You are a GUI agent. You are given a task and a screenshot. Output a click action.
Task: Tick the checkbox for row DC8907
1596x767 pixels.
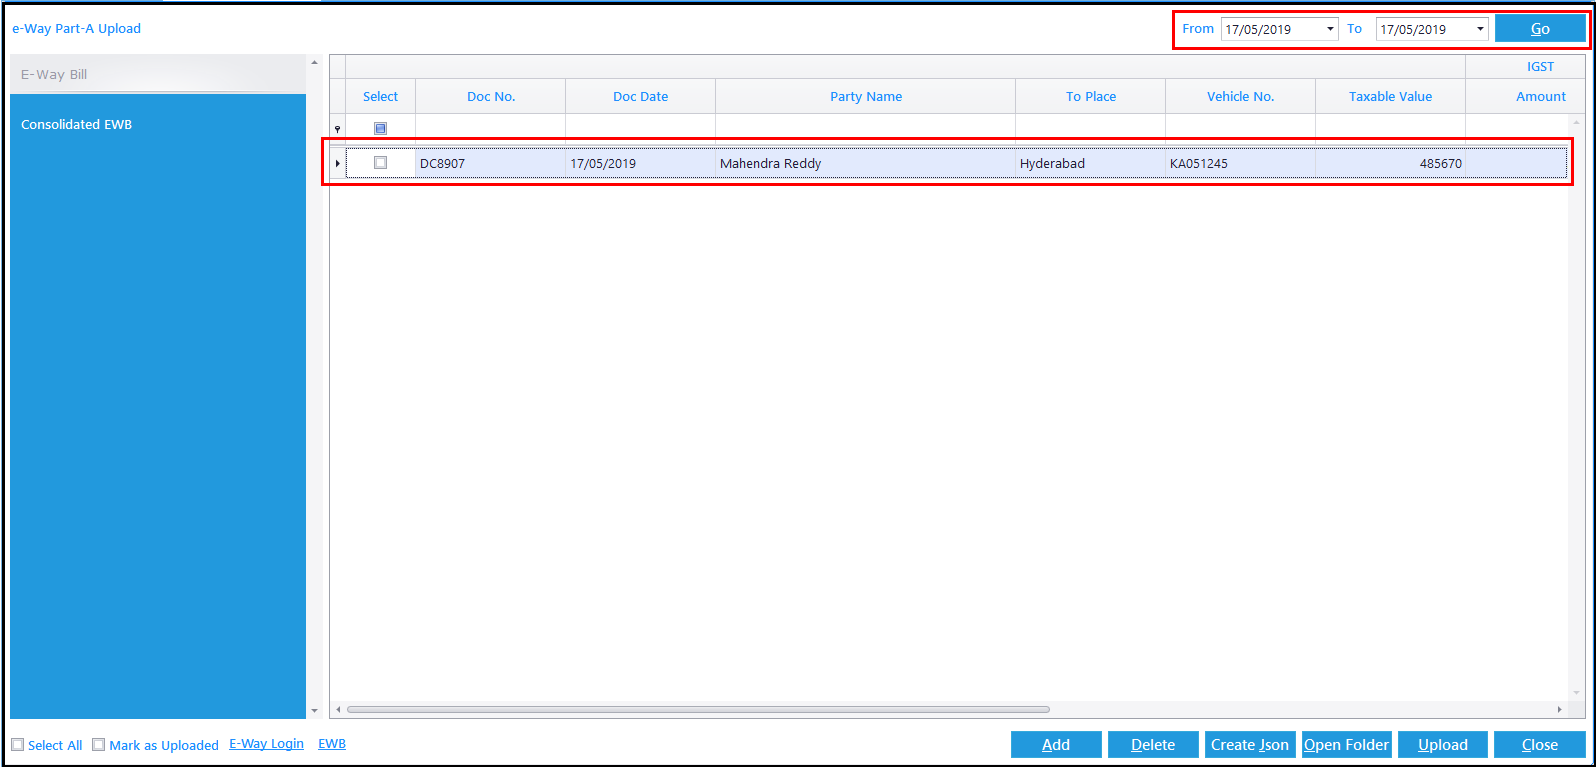tap(380, 162)
